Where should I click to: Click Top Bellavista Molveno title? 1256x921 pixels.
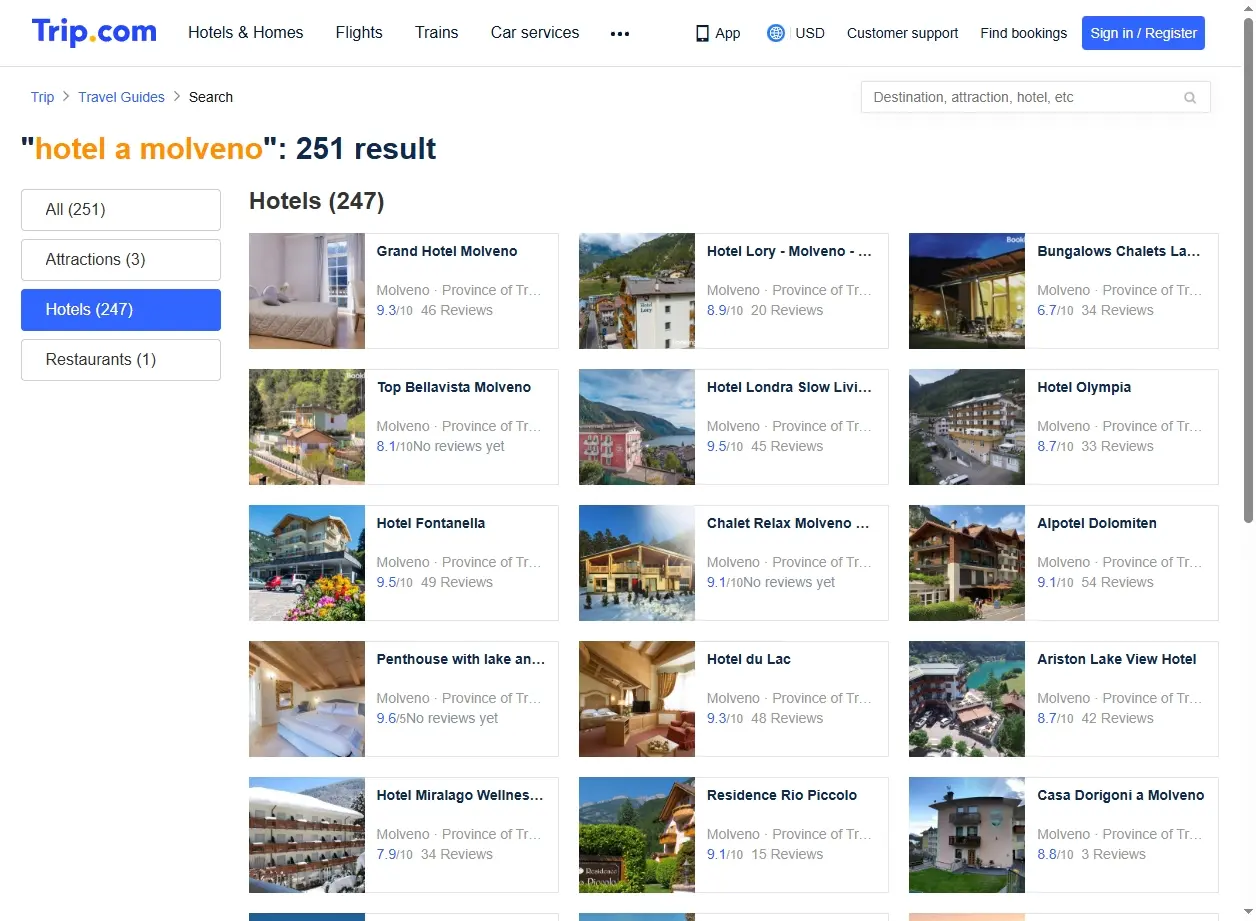(x=454, y=387)
